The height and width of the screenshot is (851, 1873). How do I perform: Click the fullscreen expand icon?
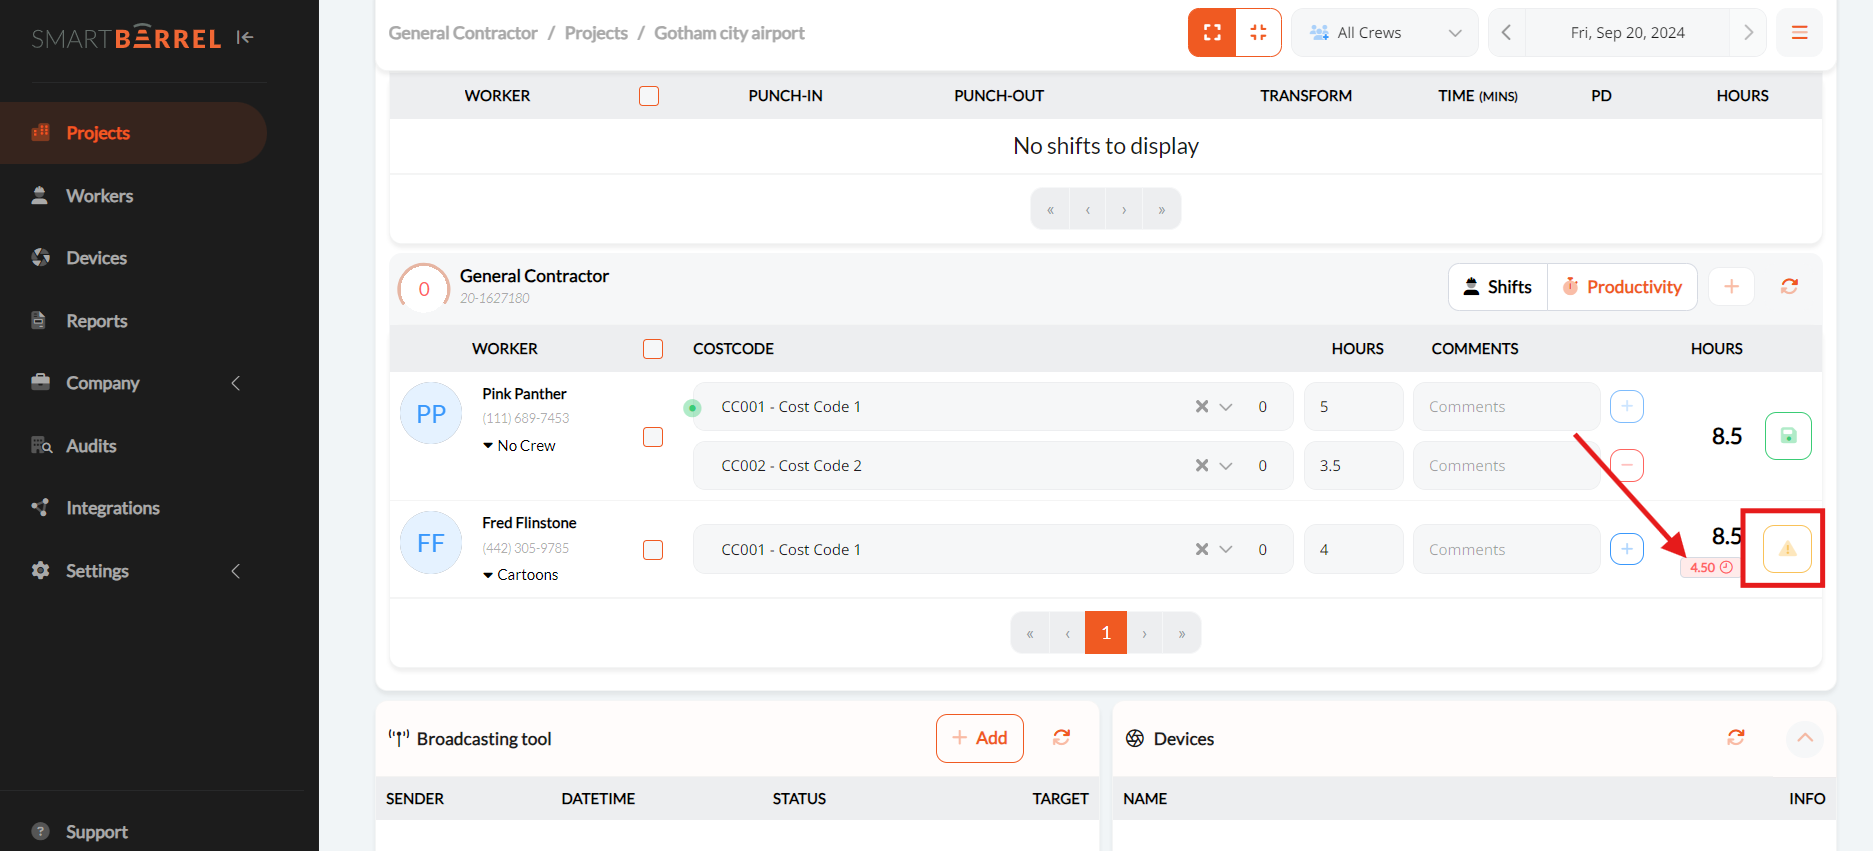pos(1212,33)
